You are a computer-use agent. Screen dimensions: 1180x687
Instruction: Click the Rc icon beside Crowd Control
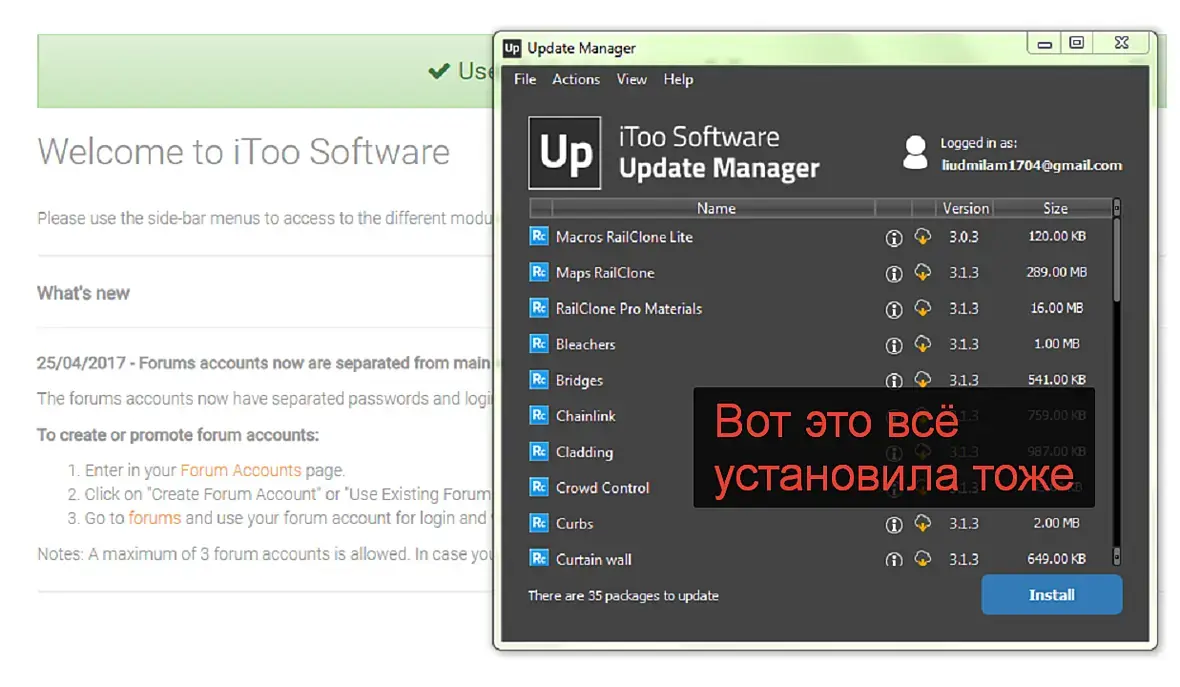coord(539,487)
